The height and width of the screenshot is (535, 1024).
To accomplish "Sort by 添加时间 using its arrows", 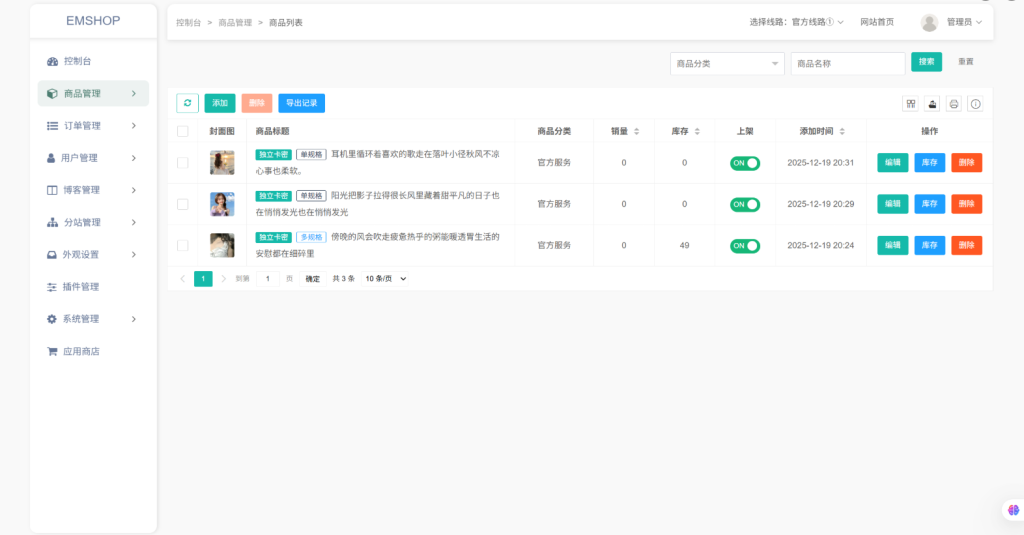I will pyautogui.click(x=842, y=131).
